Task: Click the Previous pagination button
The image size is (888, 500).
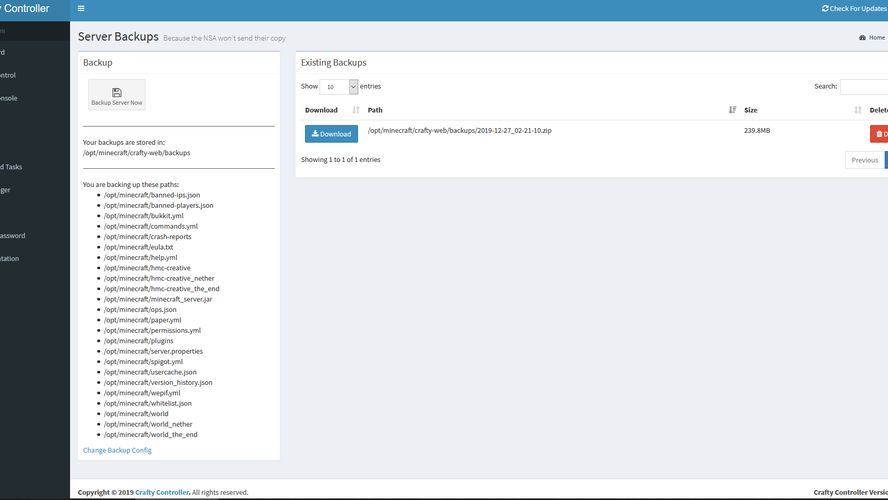Action: tap(863, 160)
